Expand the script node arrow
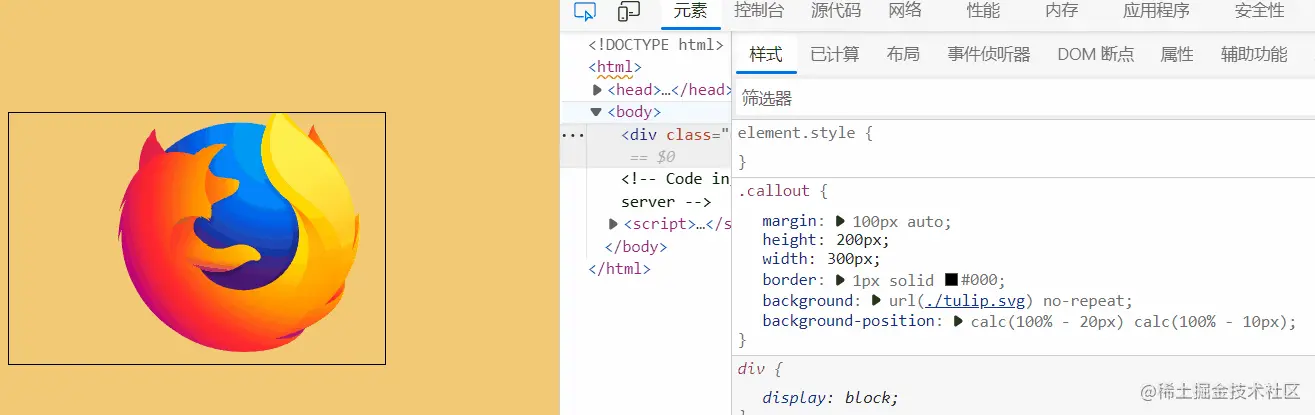The width and height of the screenshot is (1315, 415). [615, 224]
